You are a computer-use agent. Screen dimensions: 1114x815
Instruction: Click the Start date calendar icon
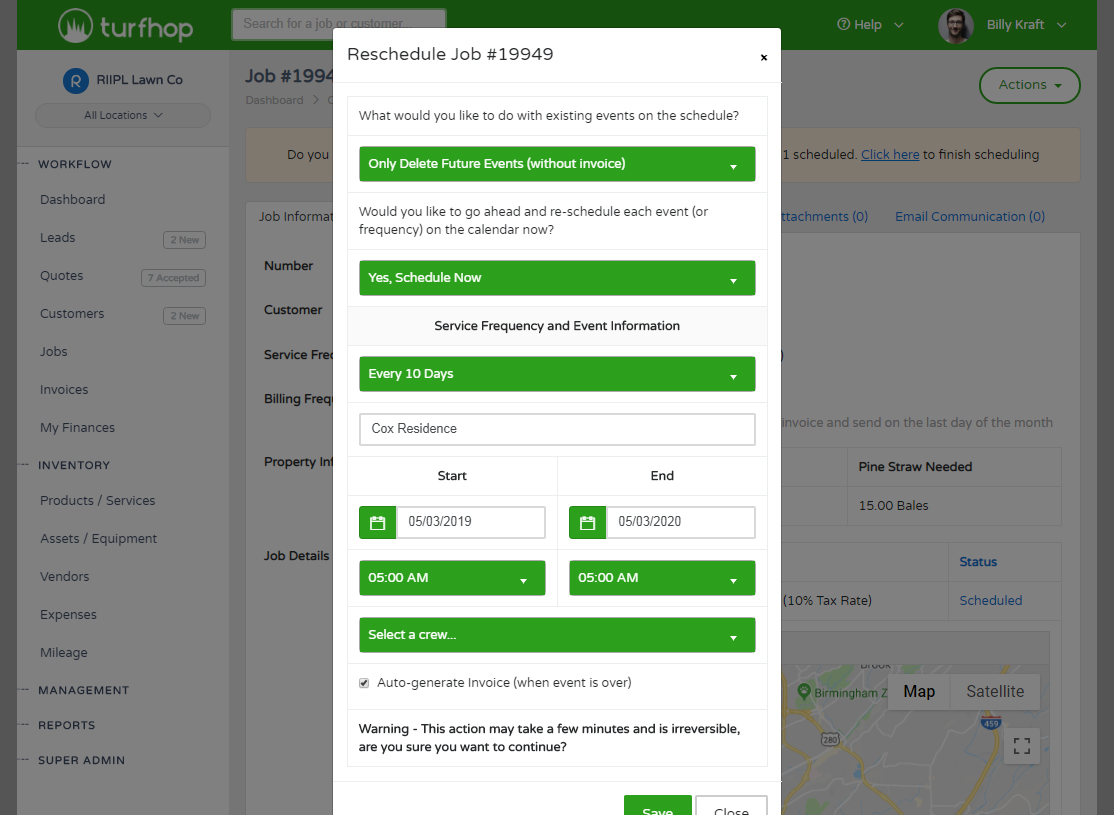click(x=377, y=522)
